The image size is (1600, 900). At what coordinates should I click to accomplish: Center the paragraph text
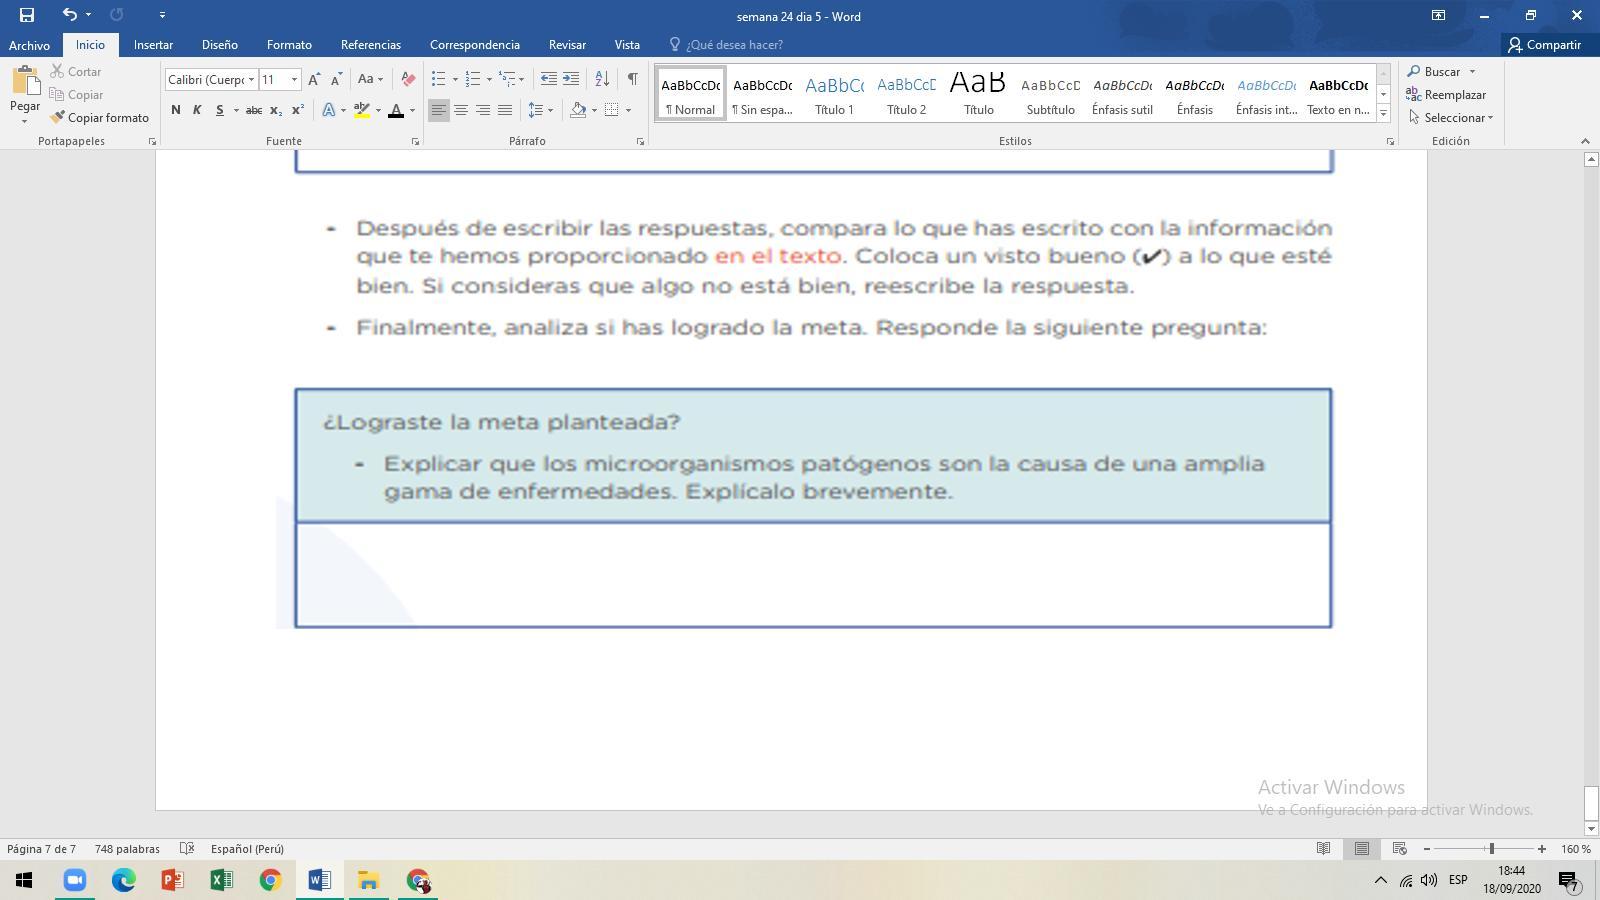[x=461, y=110]
